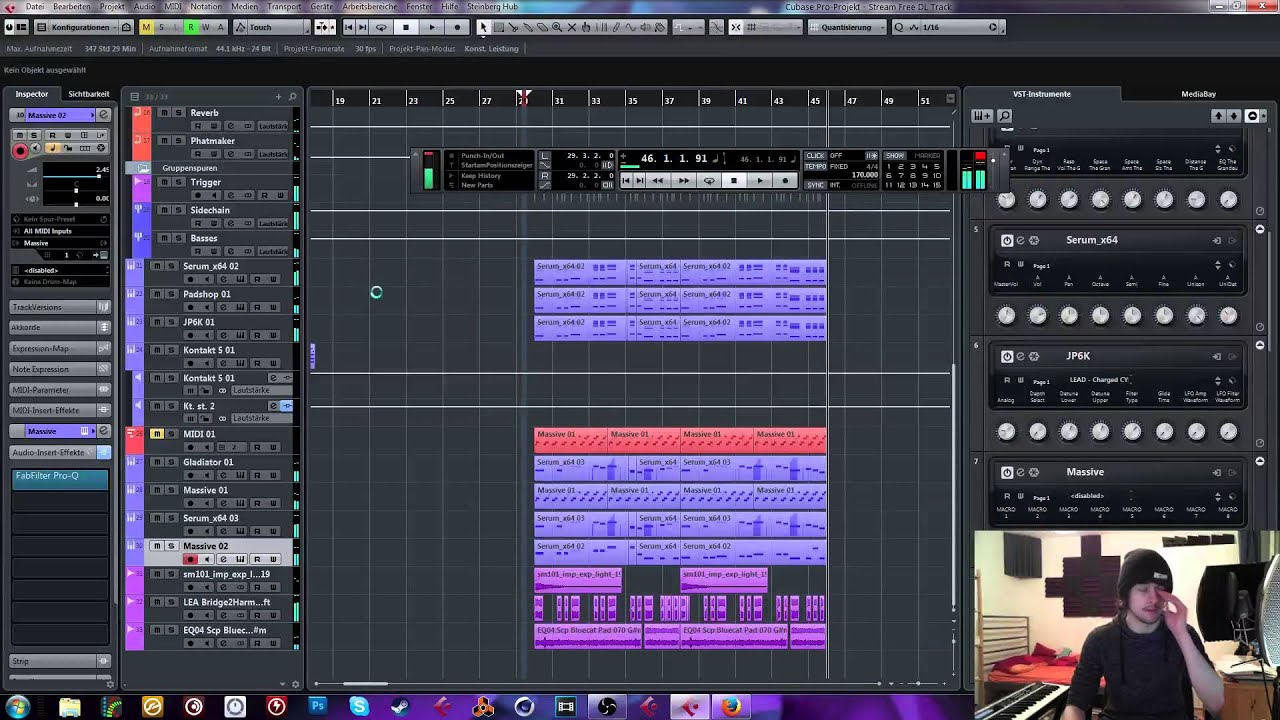Open the Steinberg Hub menu
This screenshot has width=1280, height=720.
pyautogui.click(x=492, y=6)
